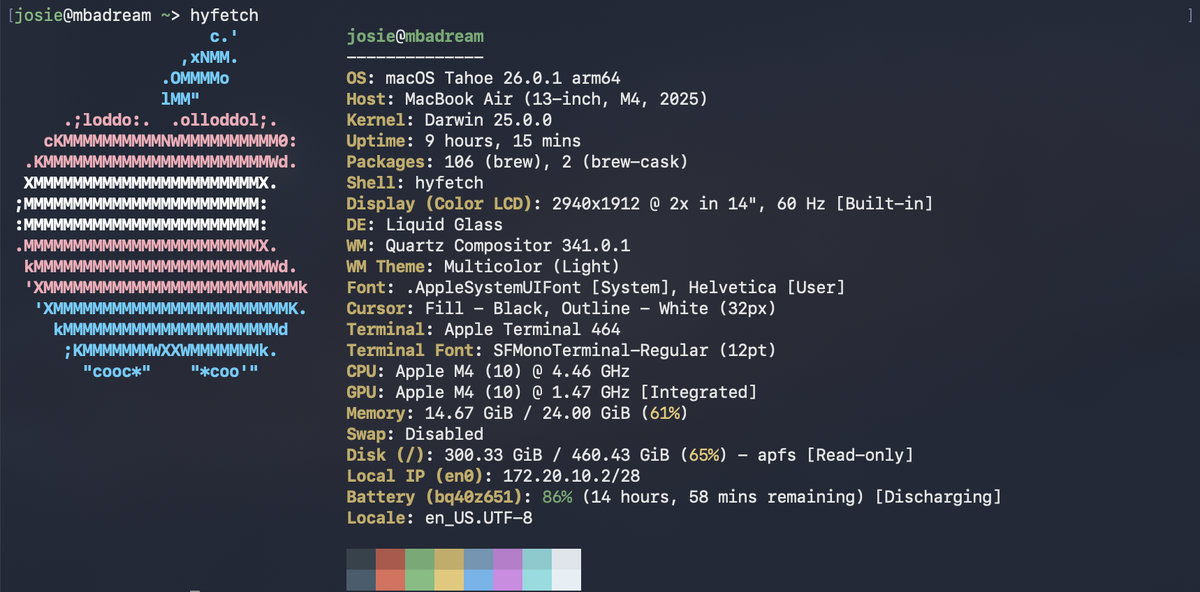The width and height of the screenshot is (1200, 592).
Task: Click the 'Display (Color LCD)' resolution line
Action: (x=640, y=204)
